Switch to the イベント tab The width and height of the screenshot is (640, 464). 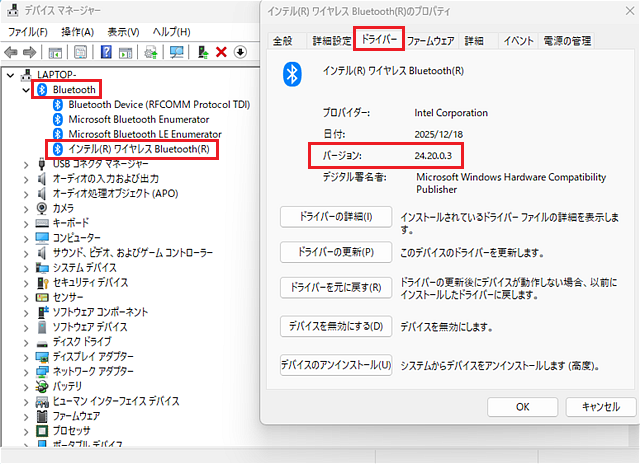[518, 41]
